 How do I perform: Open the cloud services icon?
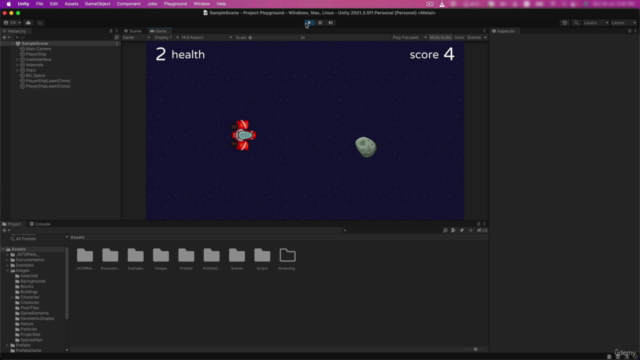point(28,23)
